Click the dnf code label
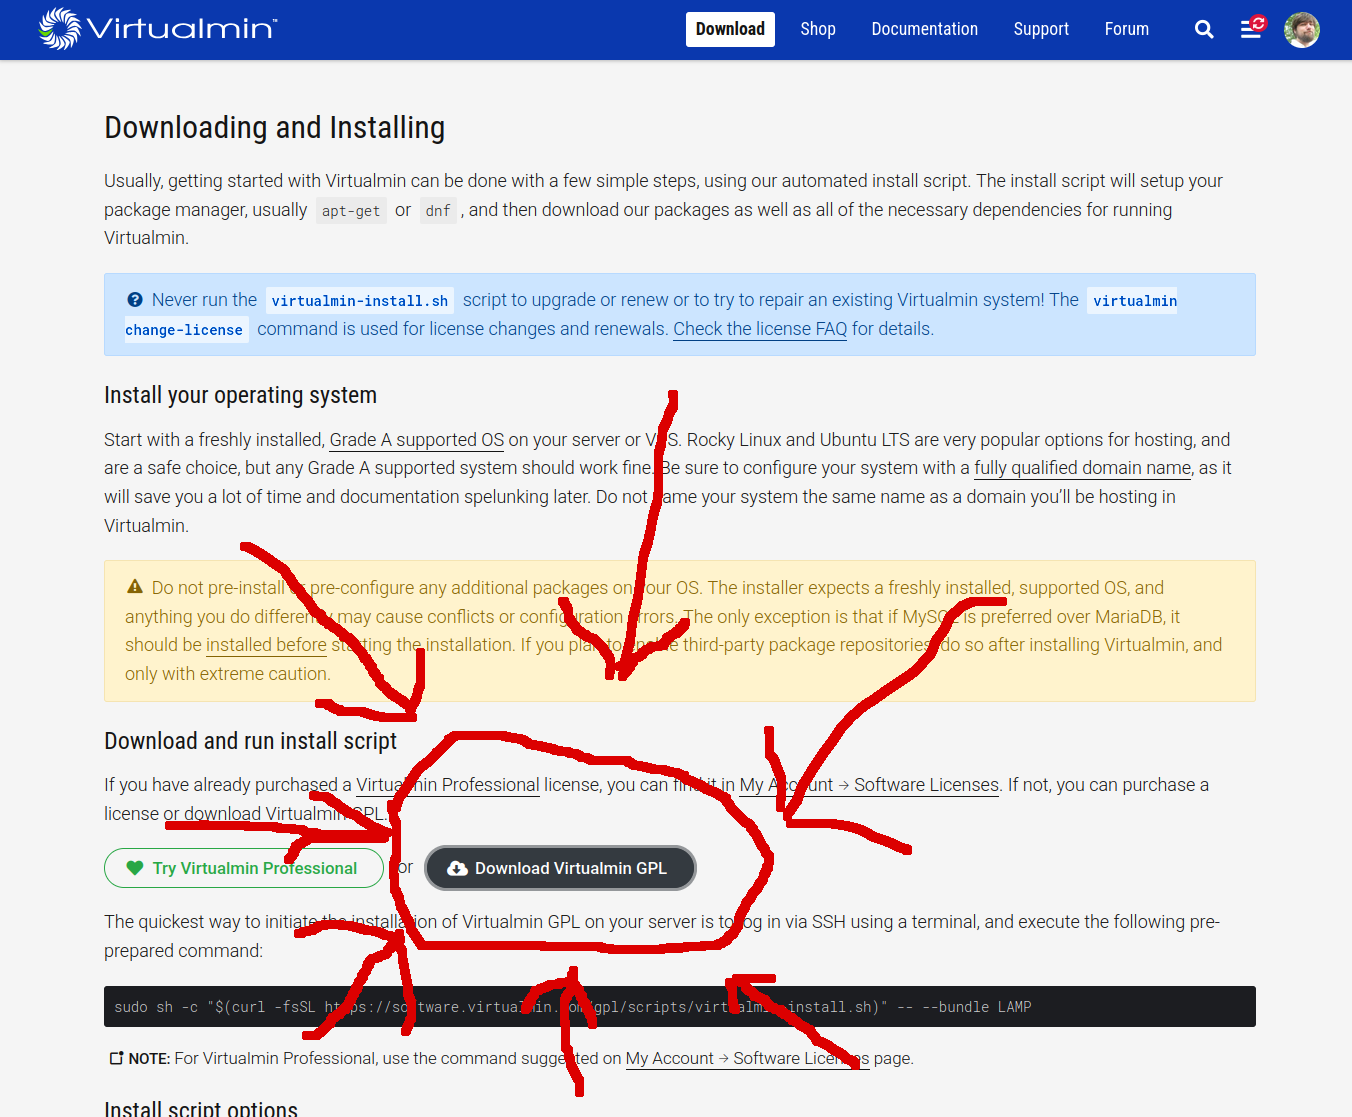 438,211
